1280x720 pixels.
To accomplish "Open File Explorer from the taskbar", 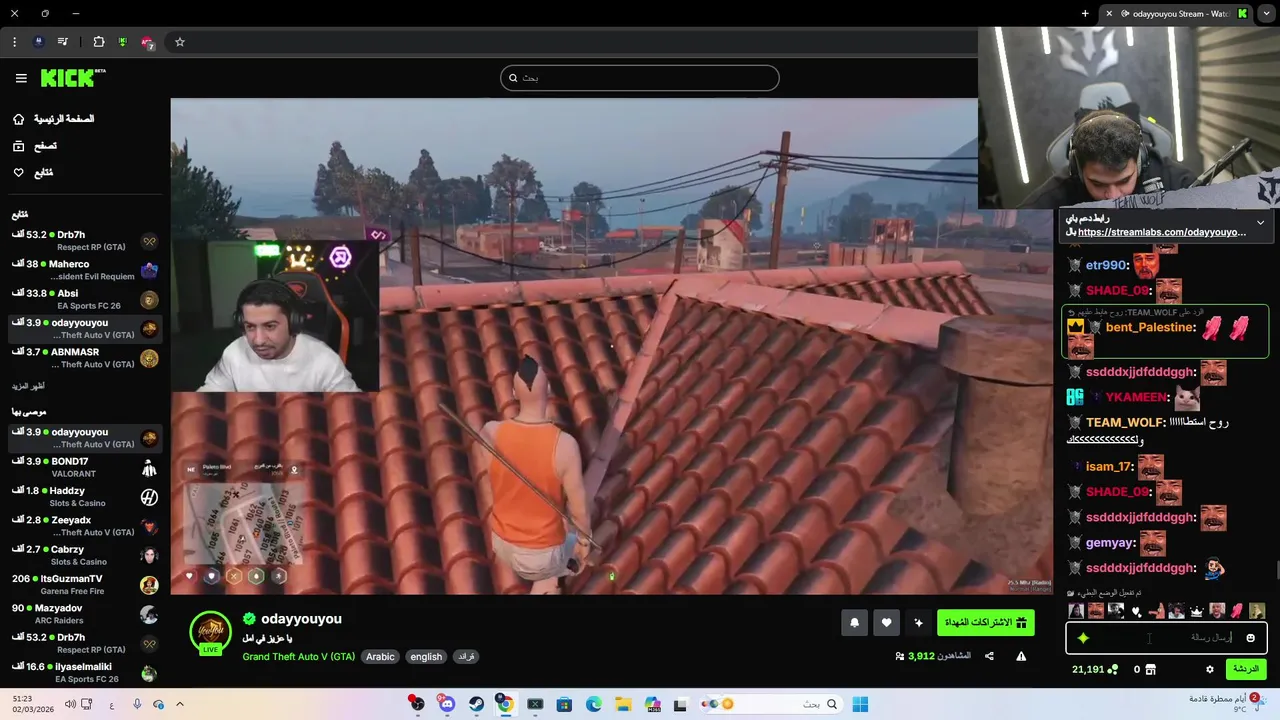I will click(623, 704).
